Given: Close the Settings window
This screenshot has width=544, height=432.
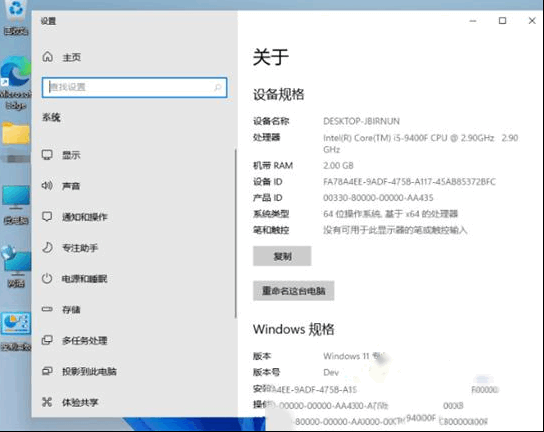Looking at the screenshot, I should pyautogui.click(x=532, y=21).
